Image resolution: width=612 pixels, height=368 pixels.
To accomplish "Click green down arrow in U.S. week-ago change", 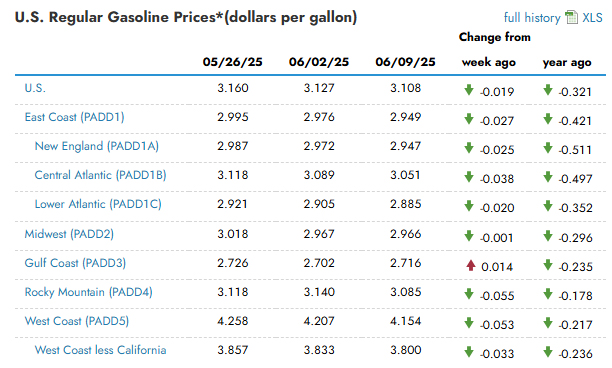I will click(469, 90).
